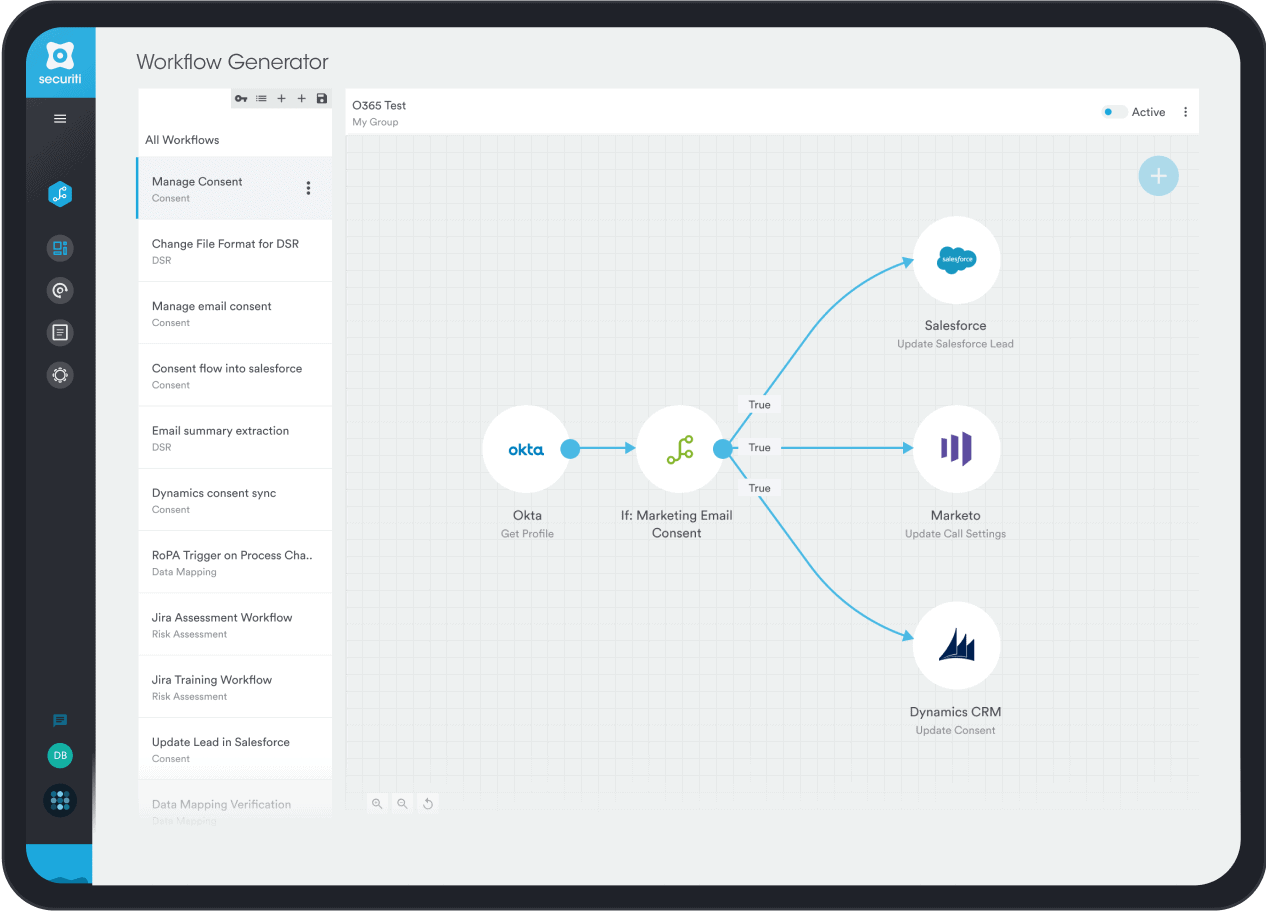Click the plus icon beside the list icon
Viewport: 1266px width, 911px height.
[282, 99]
